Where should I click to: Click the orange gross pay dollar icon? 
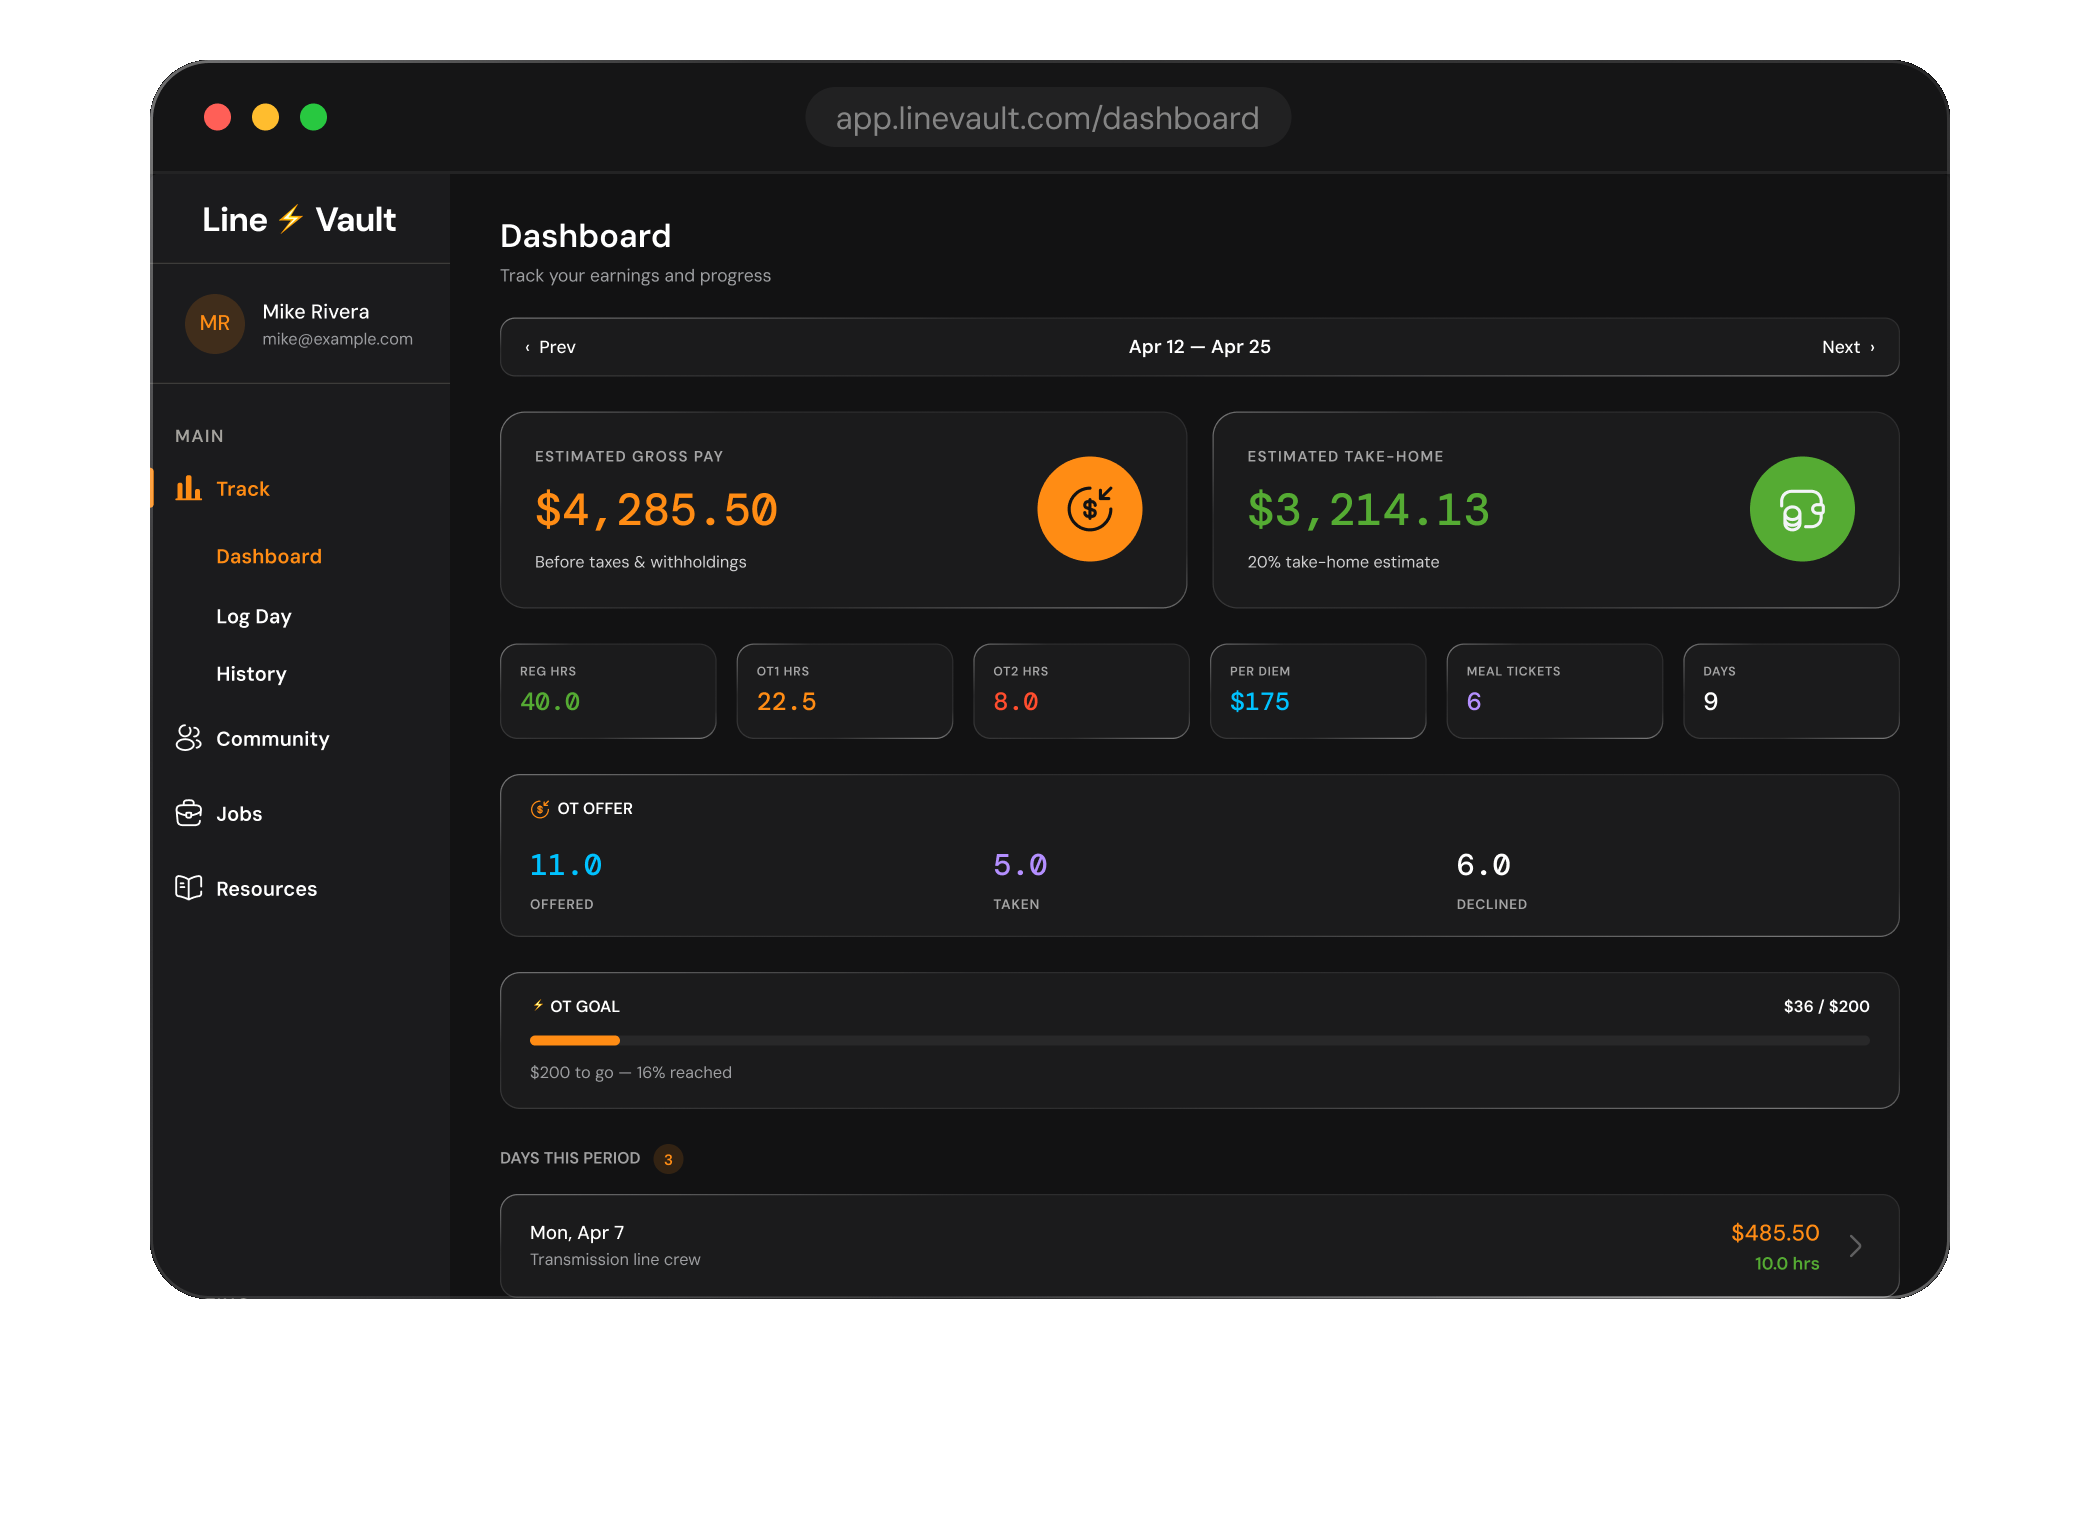[x=1089, y=509]
